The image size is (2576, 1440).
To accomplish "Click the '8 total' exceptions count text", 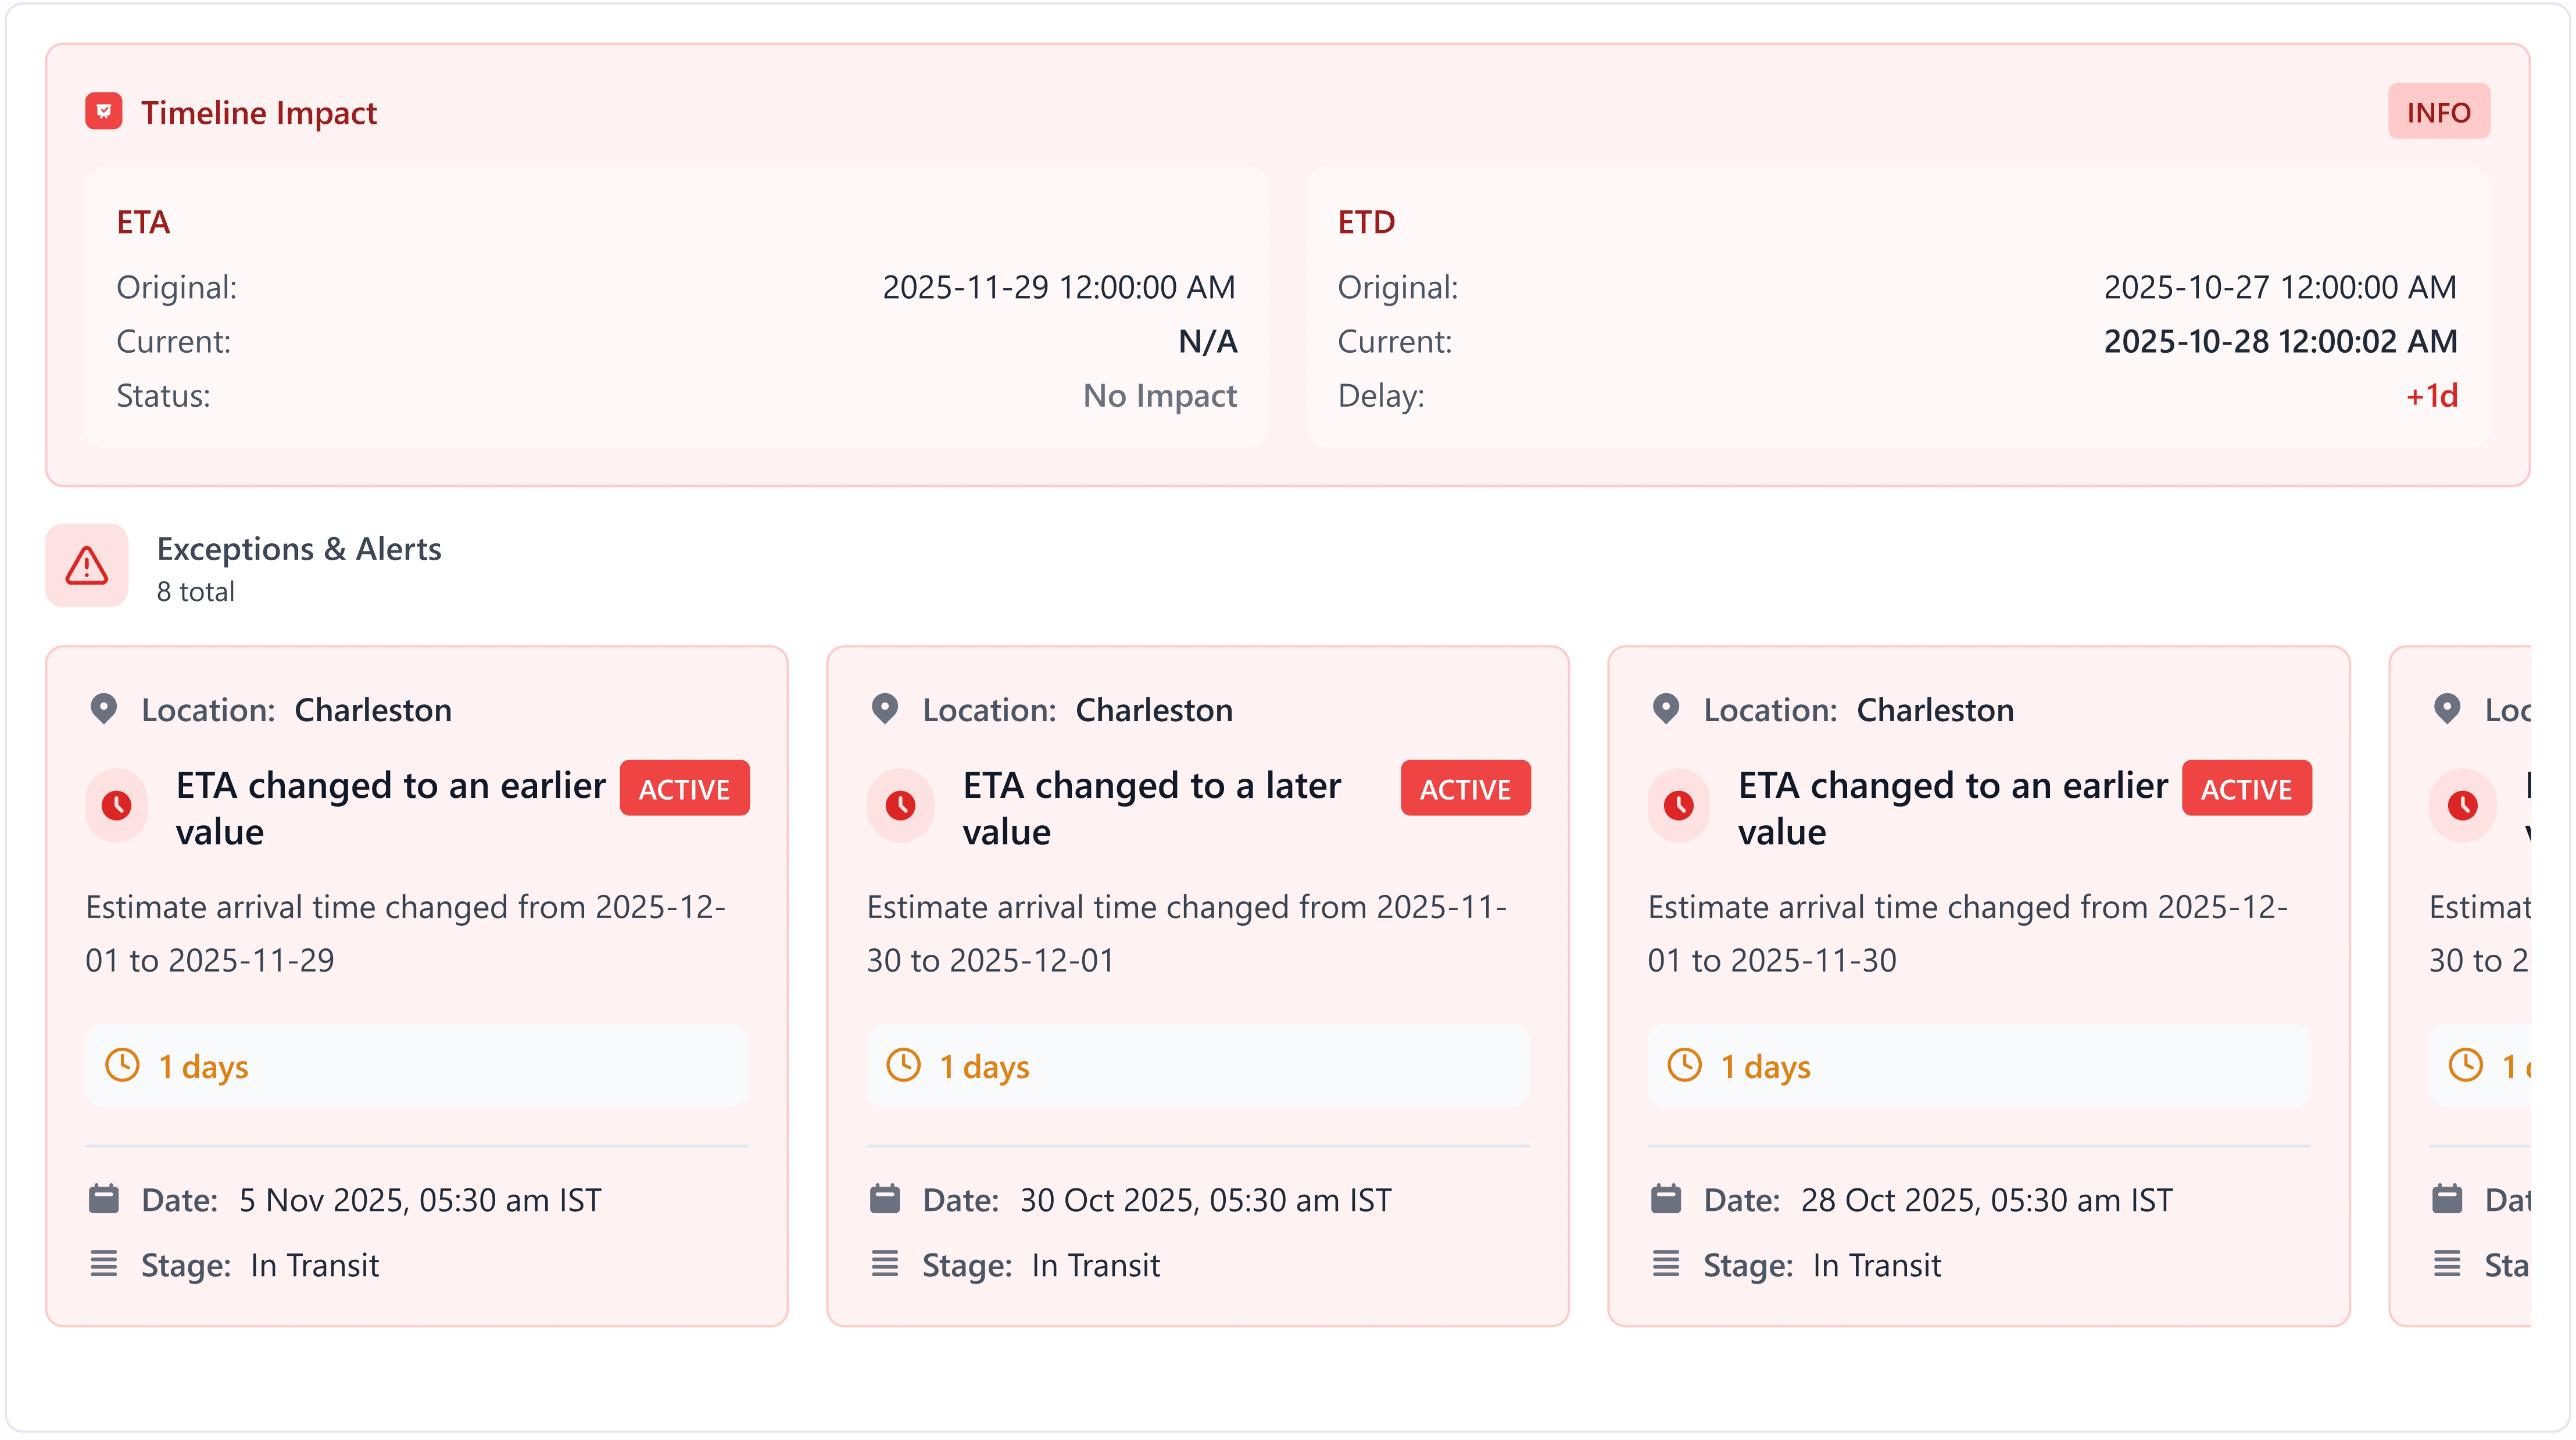I will click(x=196, y=592).
